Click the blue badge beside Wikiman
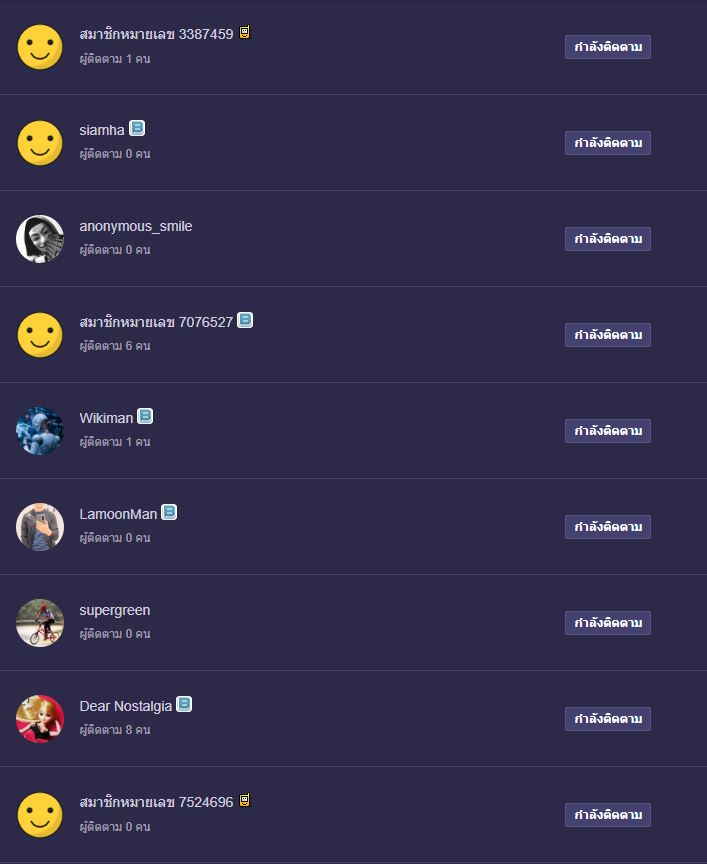 [145, 416]
